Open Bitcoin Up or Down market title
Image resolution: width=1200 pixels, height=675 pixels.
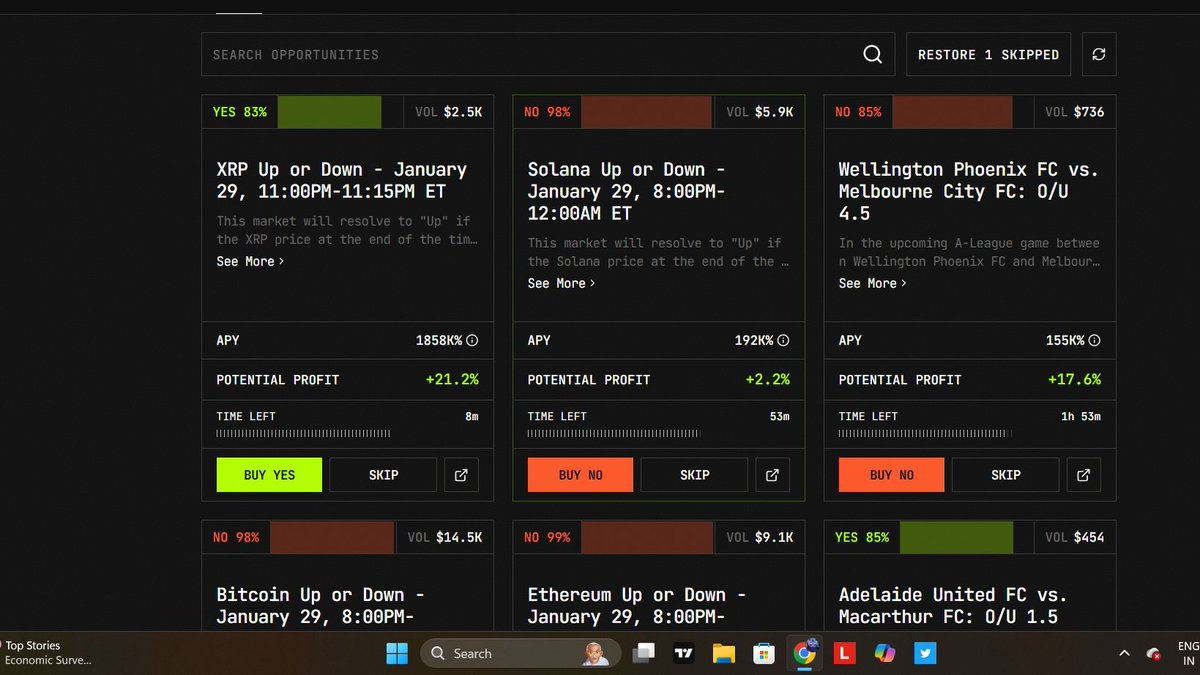tap(320, 605)
